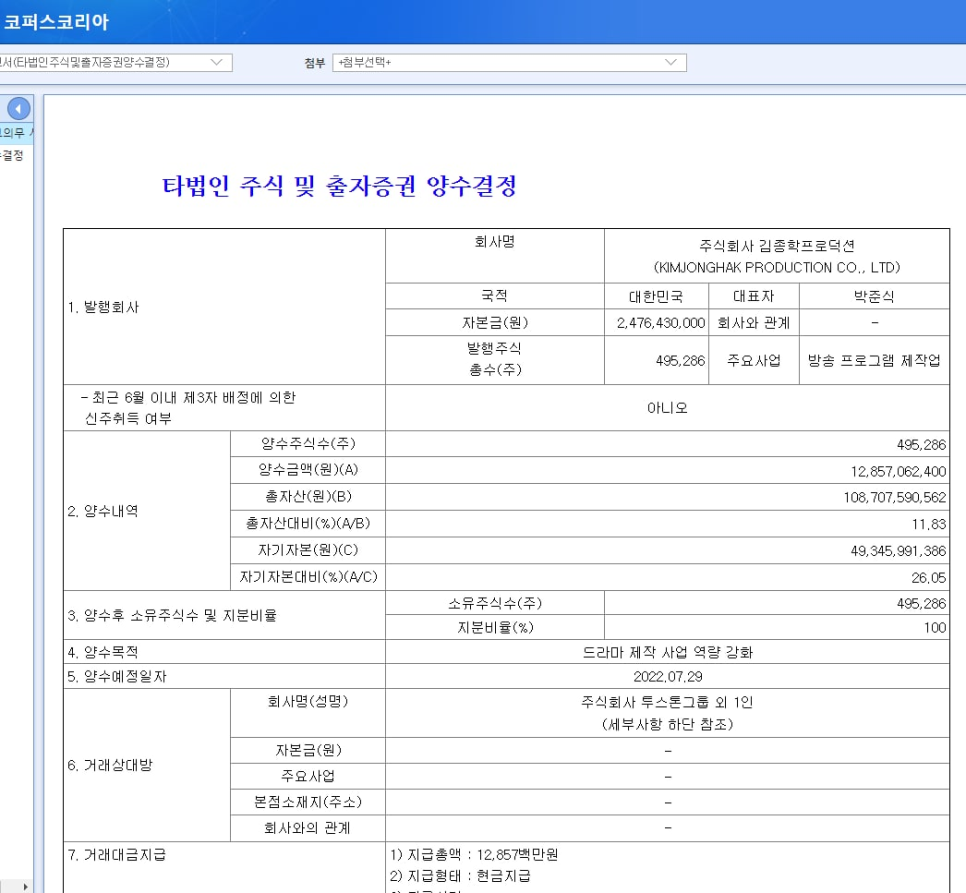Click the KIMJONGHAK PRODUCTION CO., LTD text
The height and width of the screenshot is (893, 966).
point(776,267)
